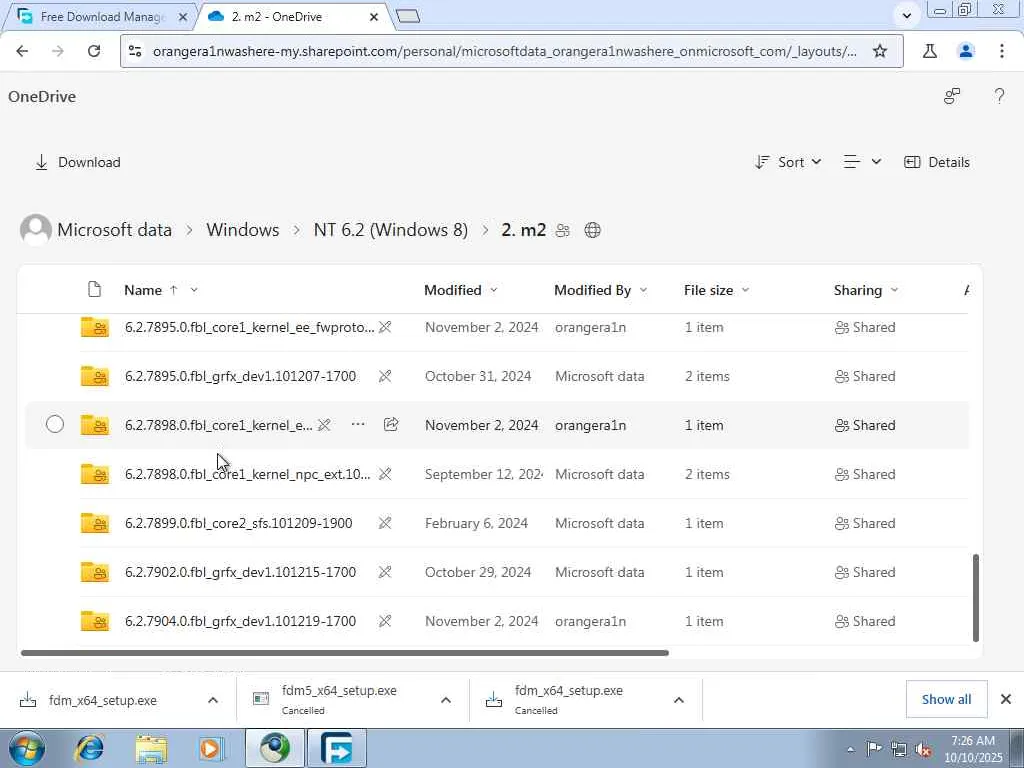The height and width of the screenshot is (768, 1024).
Task: Open the Chrome three-dot menu
Action: tap(1002, 51)
